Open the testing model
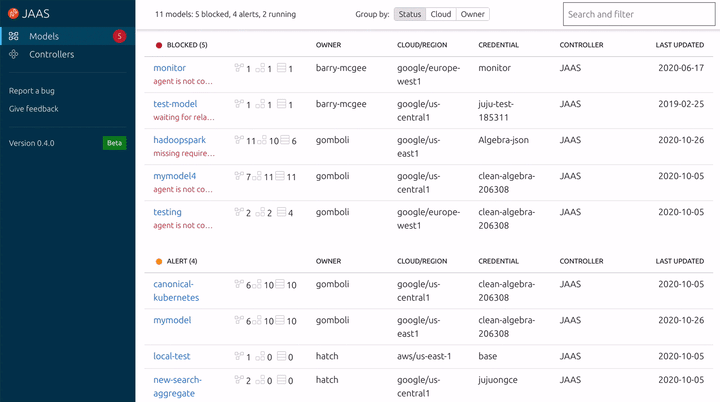The width and height of the screenshot is (720, 402). pyautogui.click(x=167, y=212)
